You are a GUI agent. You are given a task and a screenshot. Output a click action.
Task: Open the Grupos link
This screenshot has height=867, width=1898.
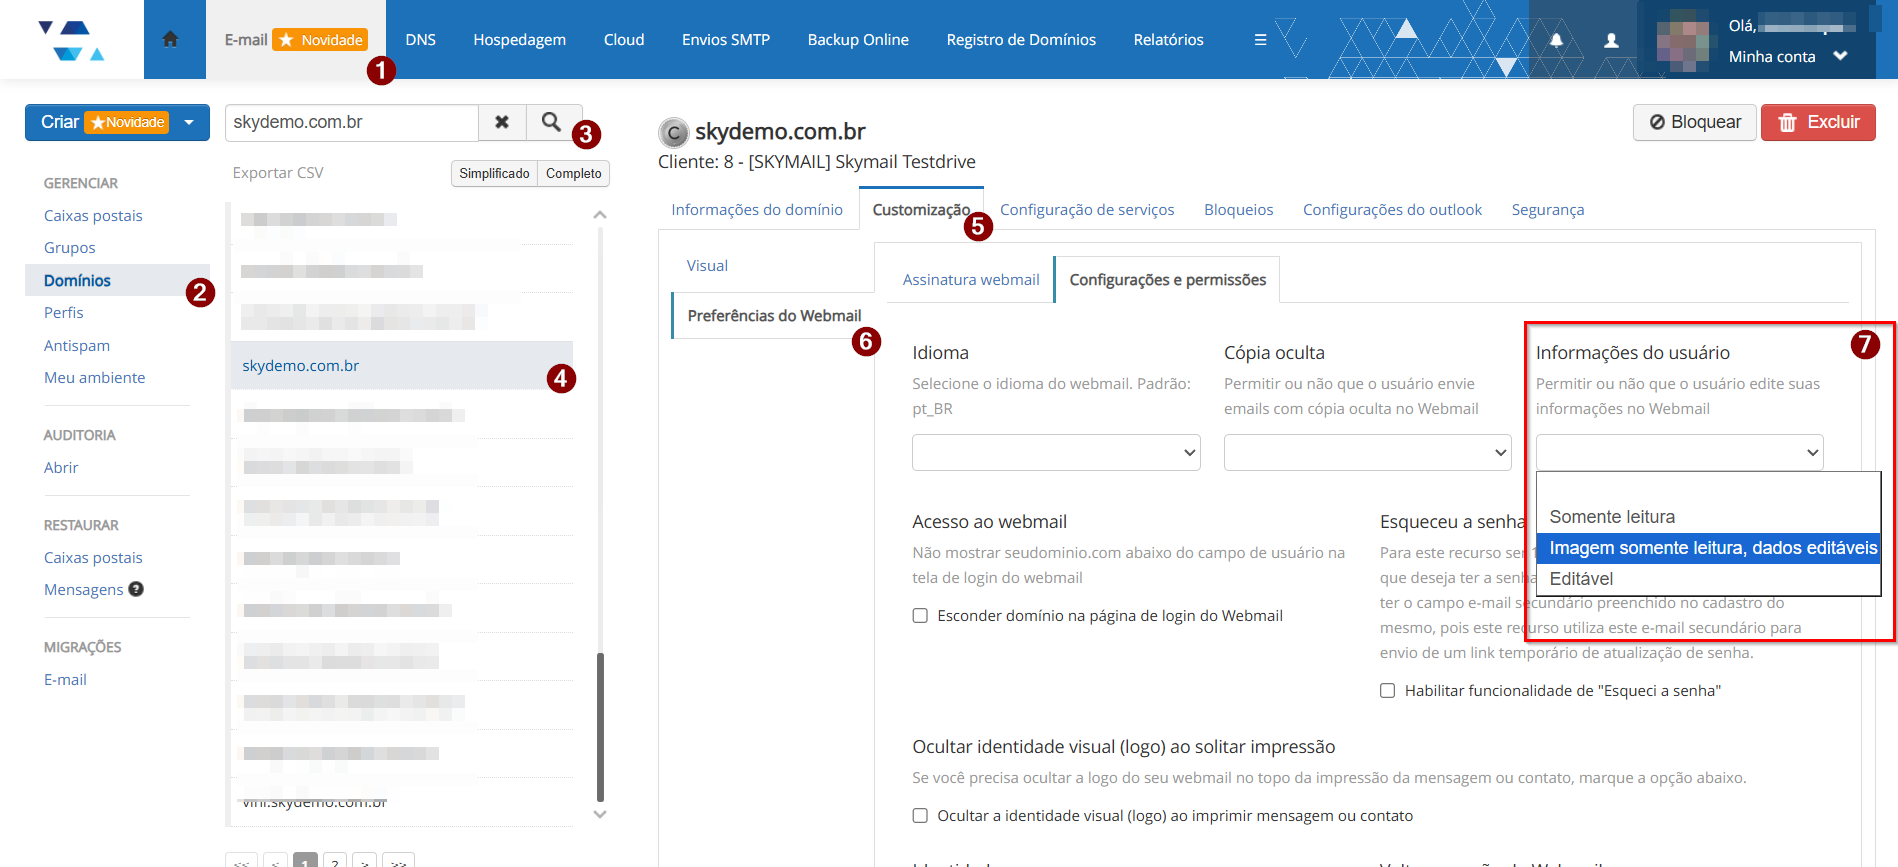70,248
